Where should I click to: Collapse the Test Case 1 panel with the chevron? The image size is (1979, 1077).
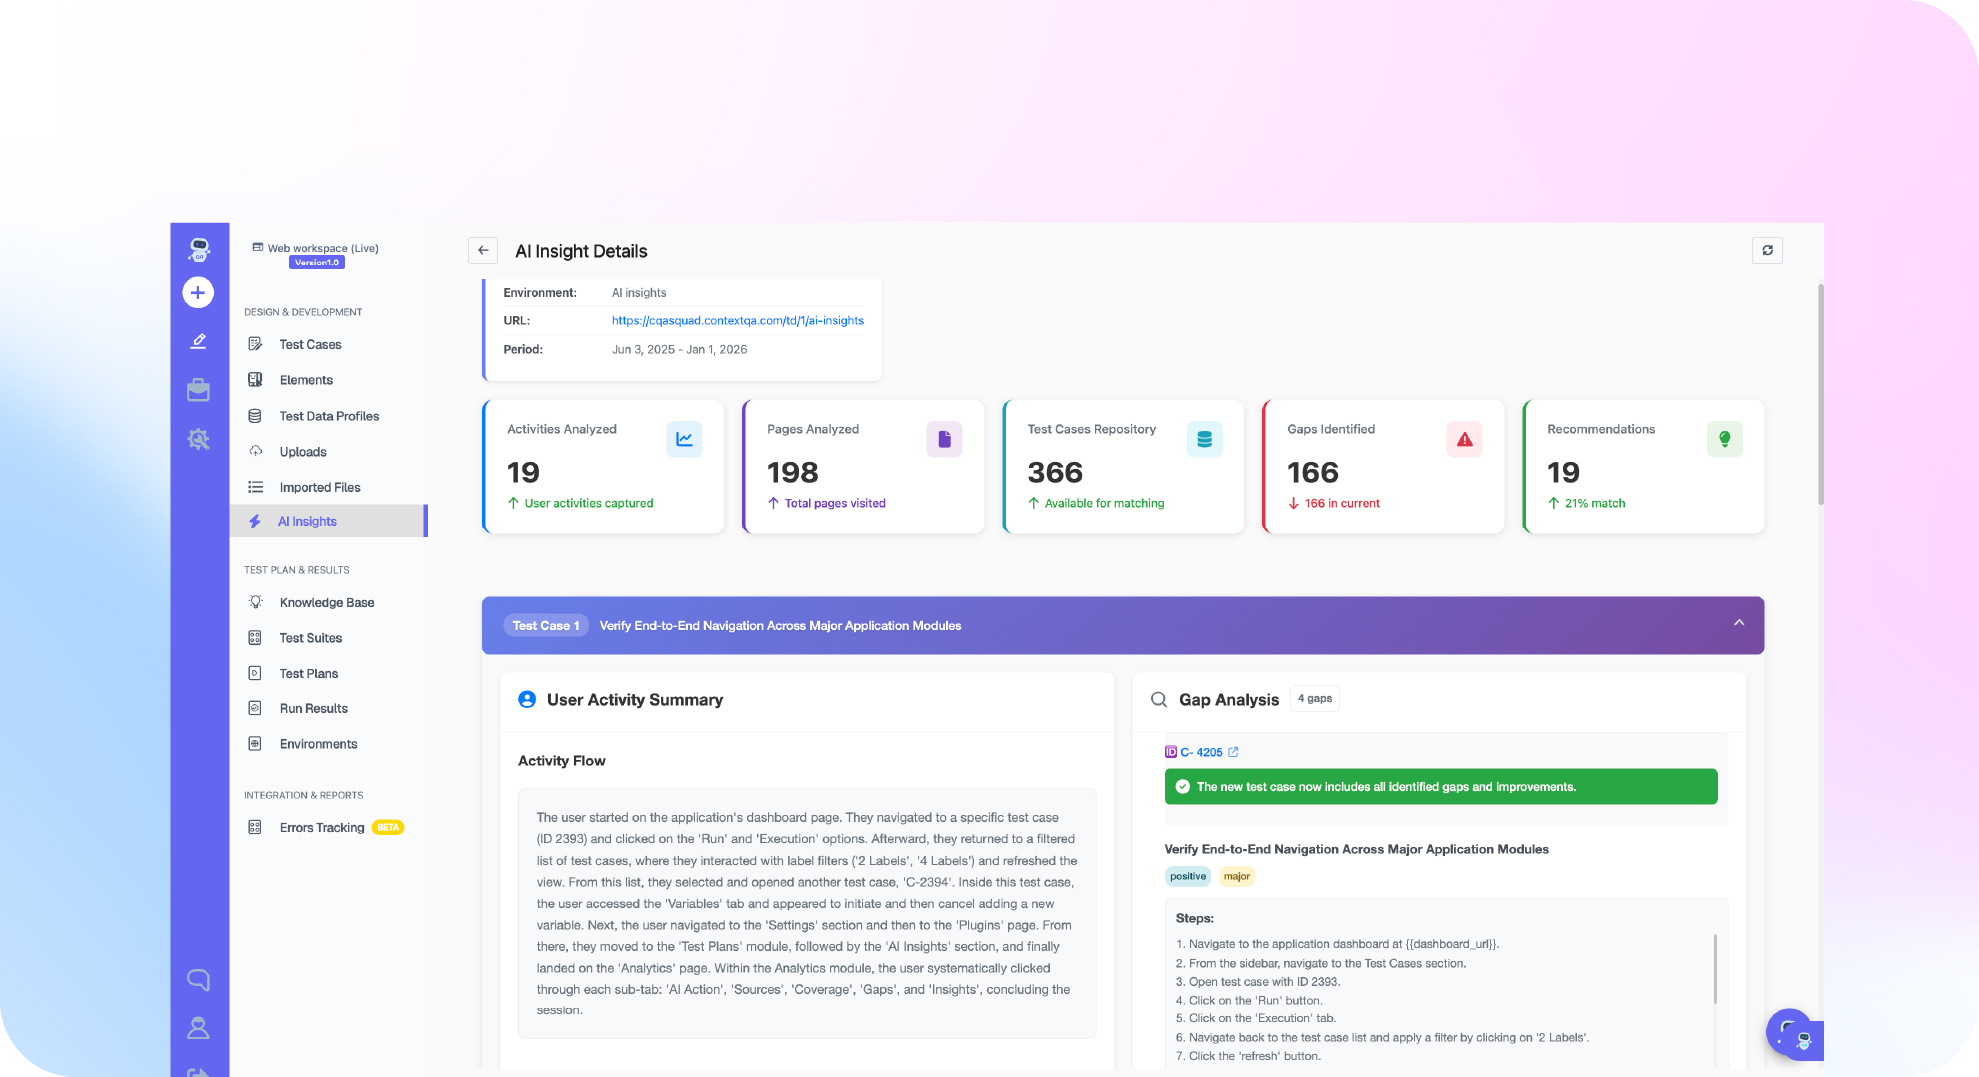1740,622
